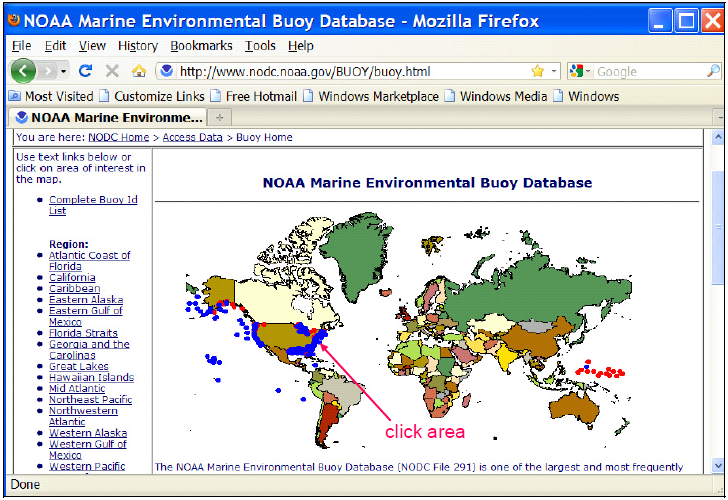The image size is (728, 500).
Task: Open the Tools menu
Action: (260, 45)
